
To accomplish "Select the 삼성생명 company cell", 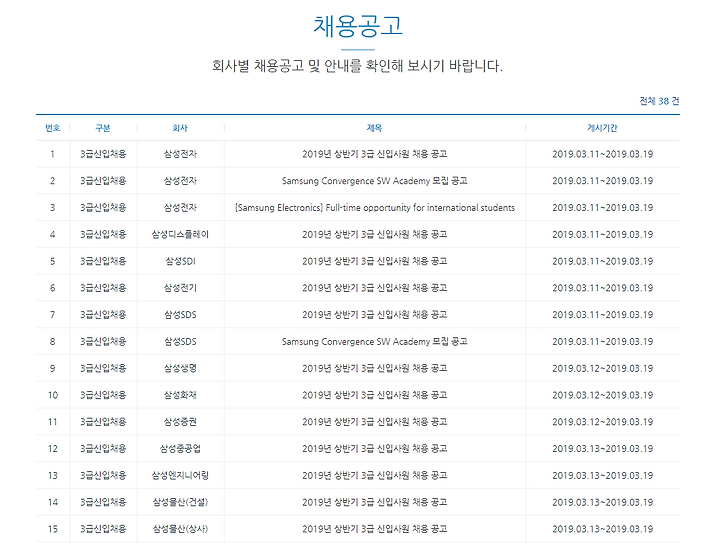I will (180, 368).
